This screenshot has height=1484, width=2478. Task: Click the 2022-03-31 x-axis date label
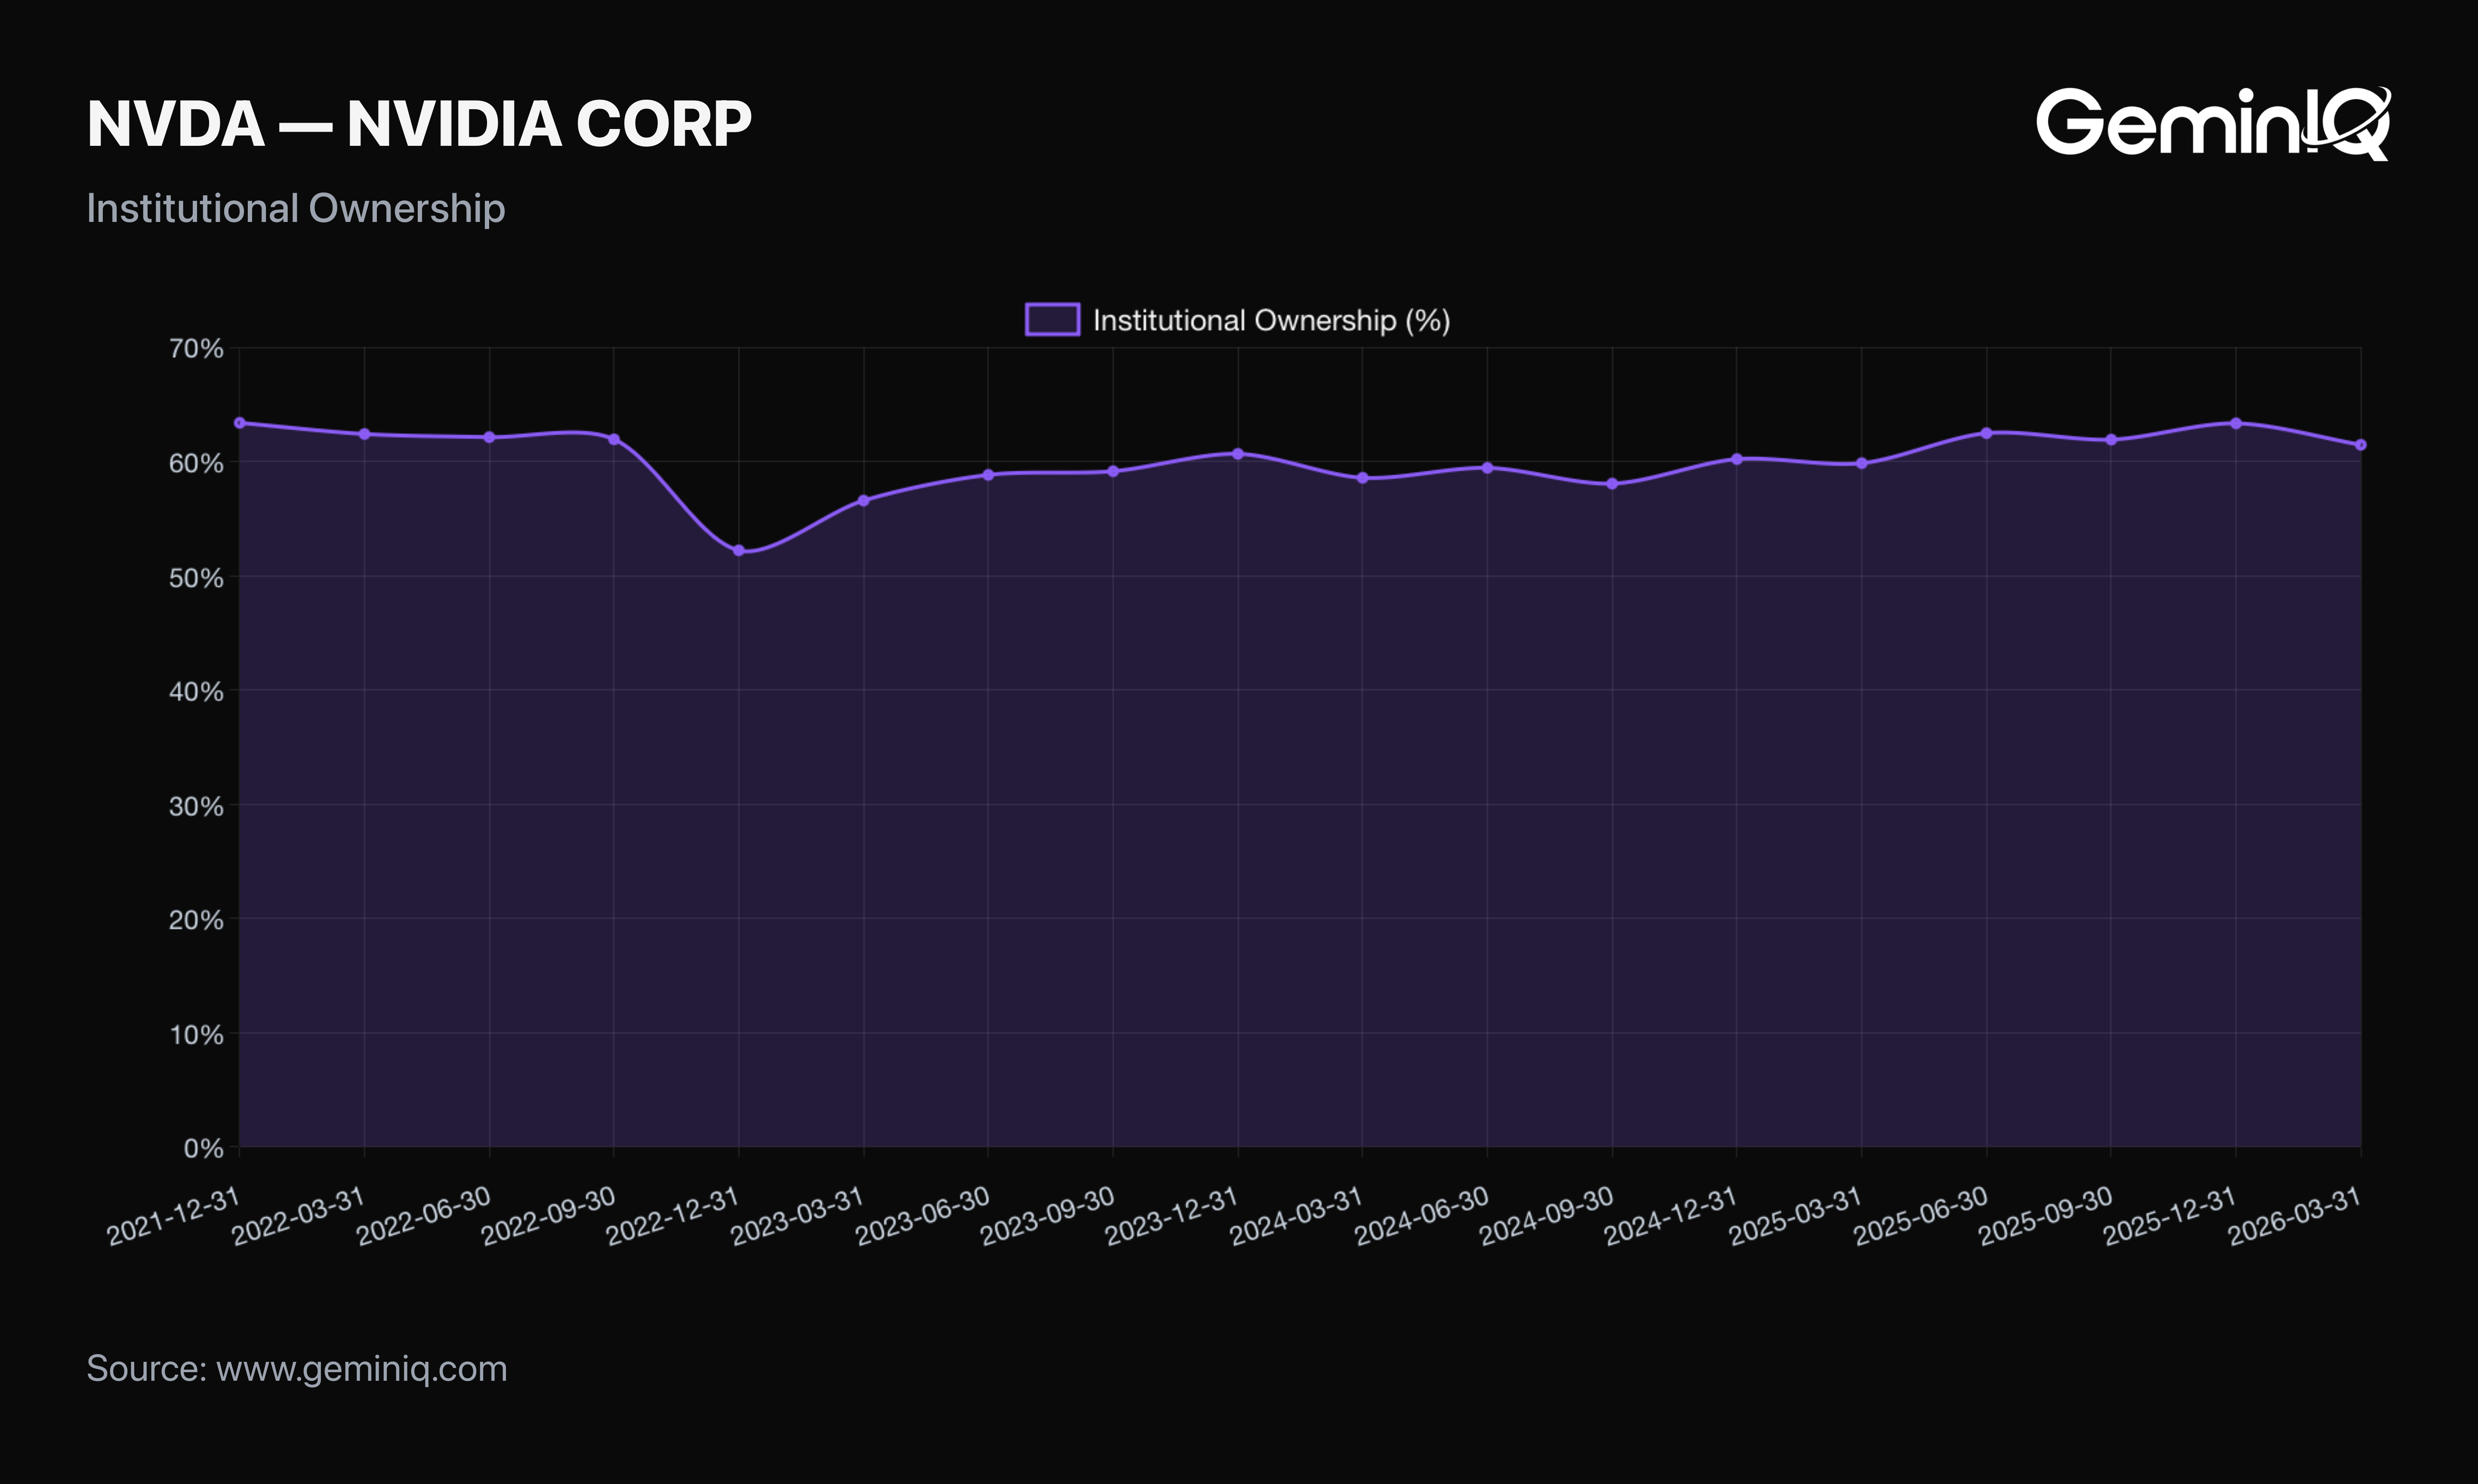pos(298,1217)
